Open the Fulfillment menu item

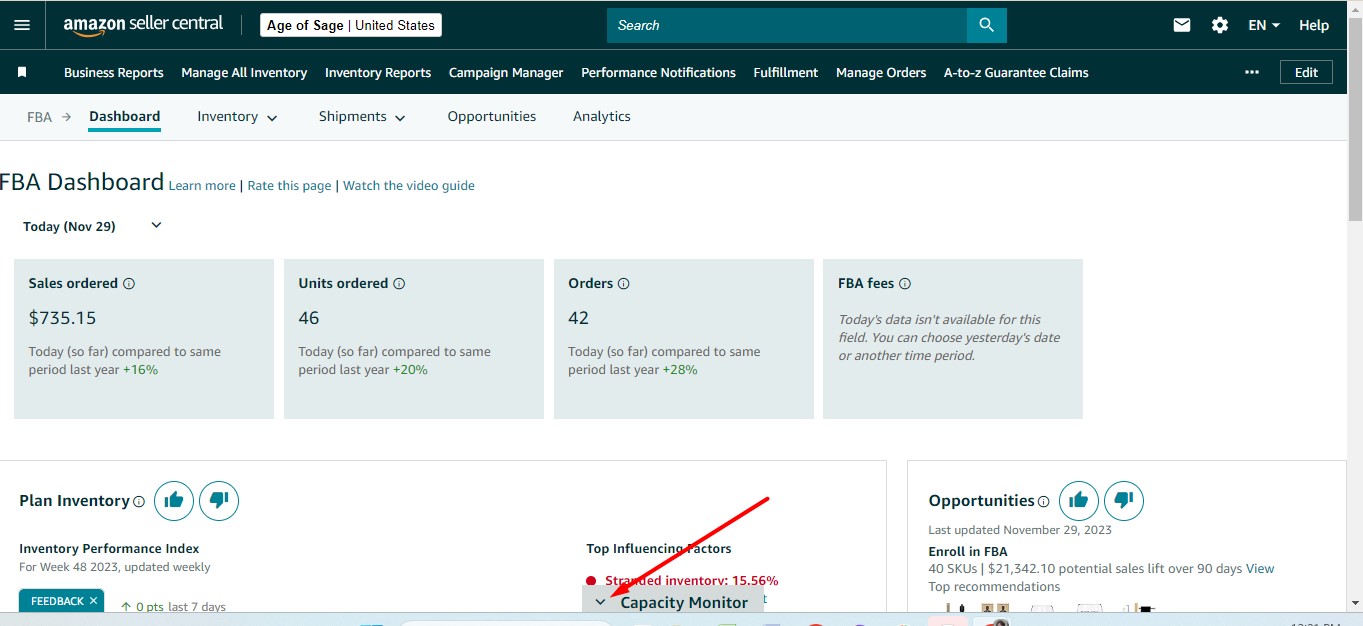pos(785,72)
